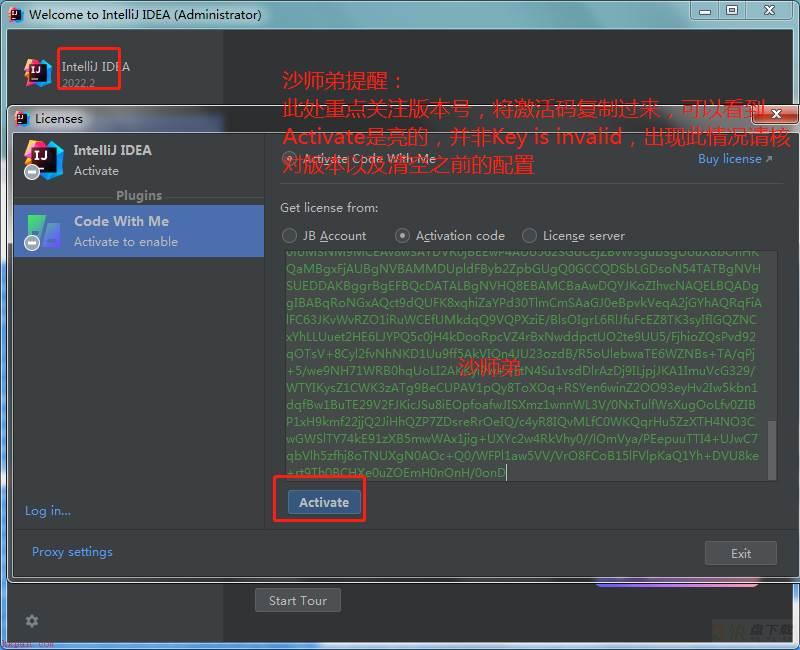The width and height of the screenshot is (800, 650).
Task: Click the Exit button
Action: (741, 553)
